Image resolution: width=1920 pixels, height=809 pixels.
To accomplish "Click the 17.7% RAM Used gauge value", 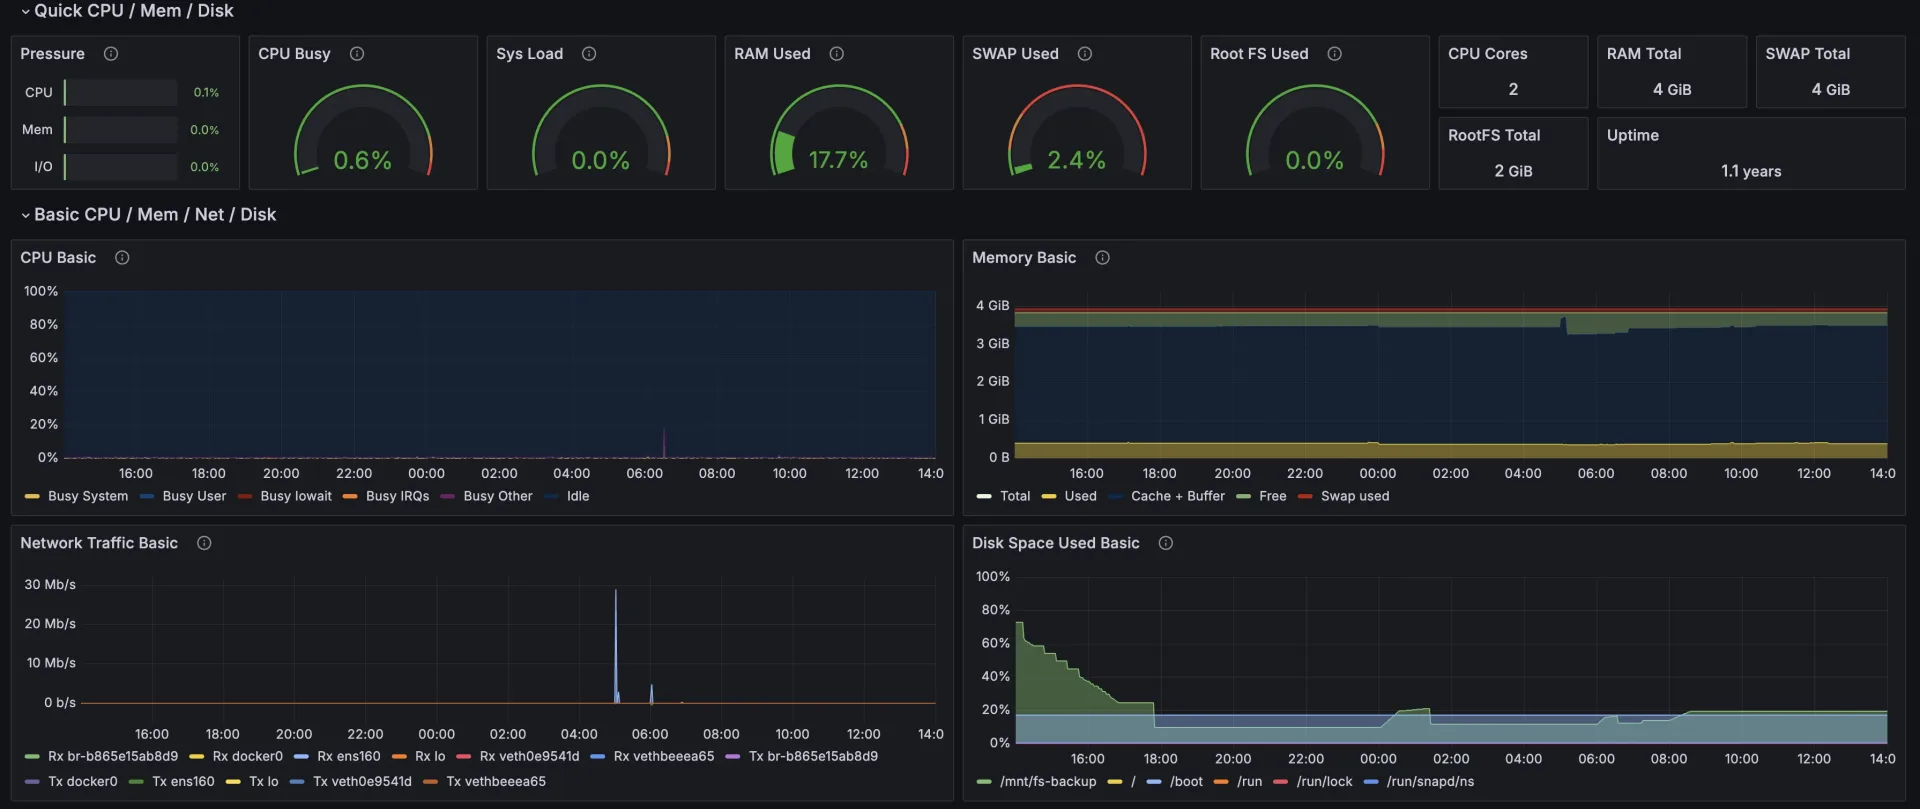I will (838, 160).
